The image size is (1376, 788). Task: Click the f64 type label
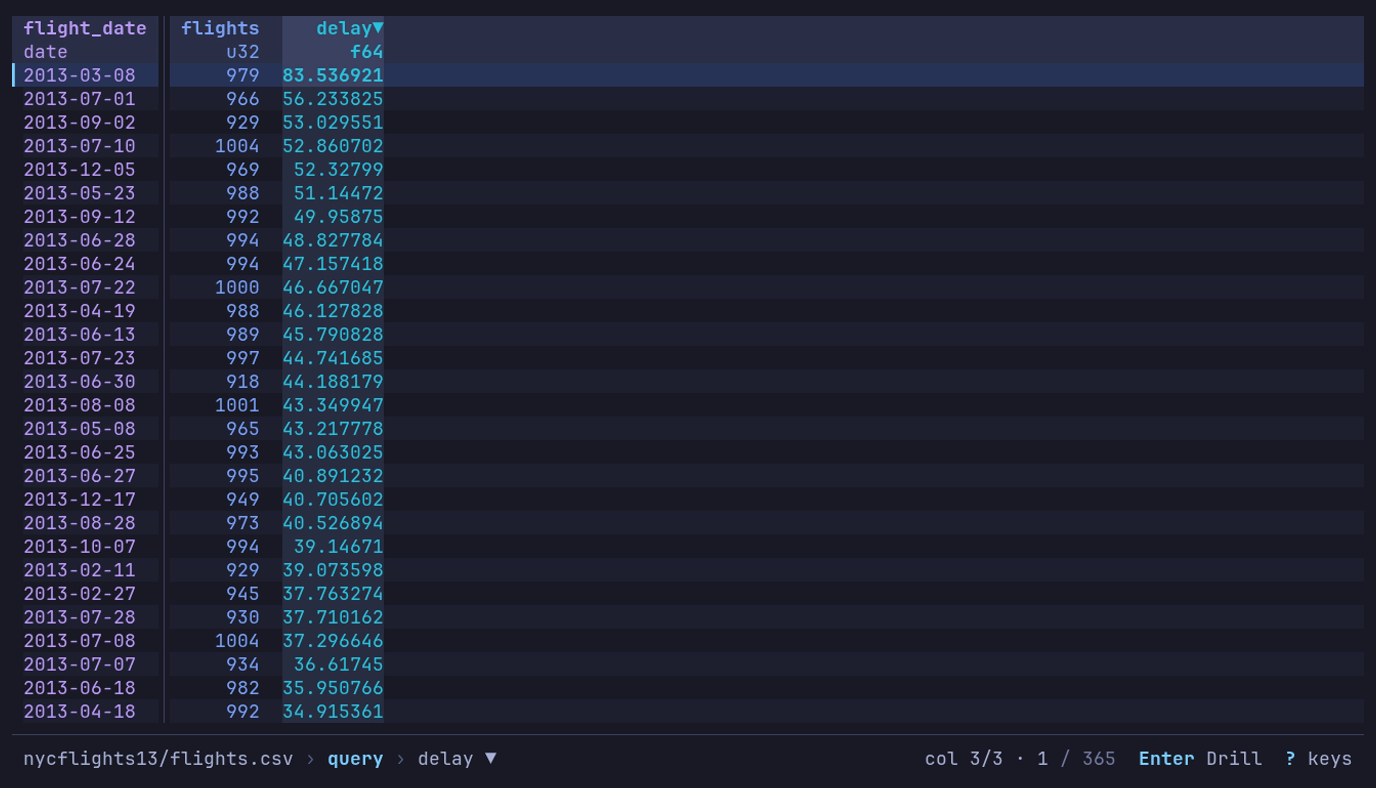click(x=367, y=52)
